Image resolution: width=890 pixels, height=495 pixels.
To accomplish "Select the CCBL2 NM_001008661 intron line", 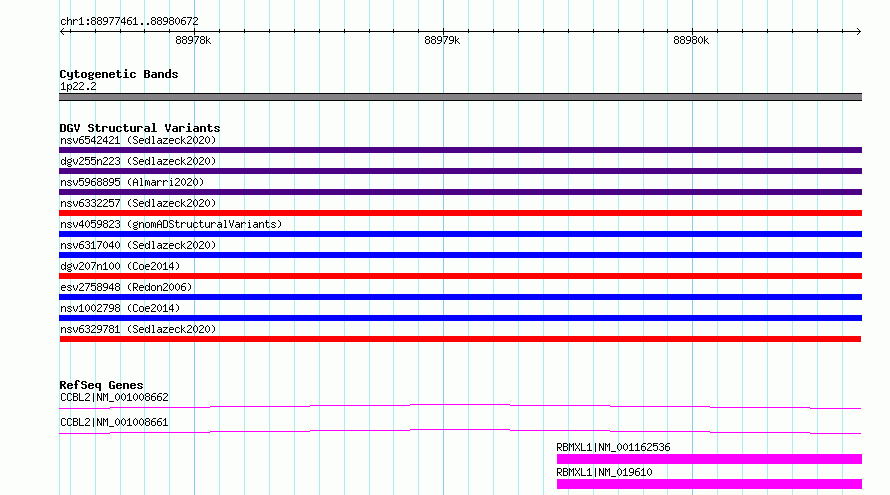I will [x=460, y=431].
